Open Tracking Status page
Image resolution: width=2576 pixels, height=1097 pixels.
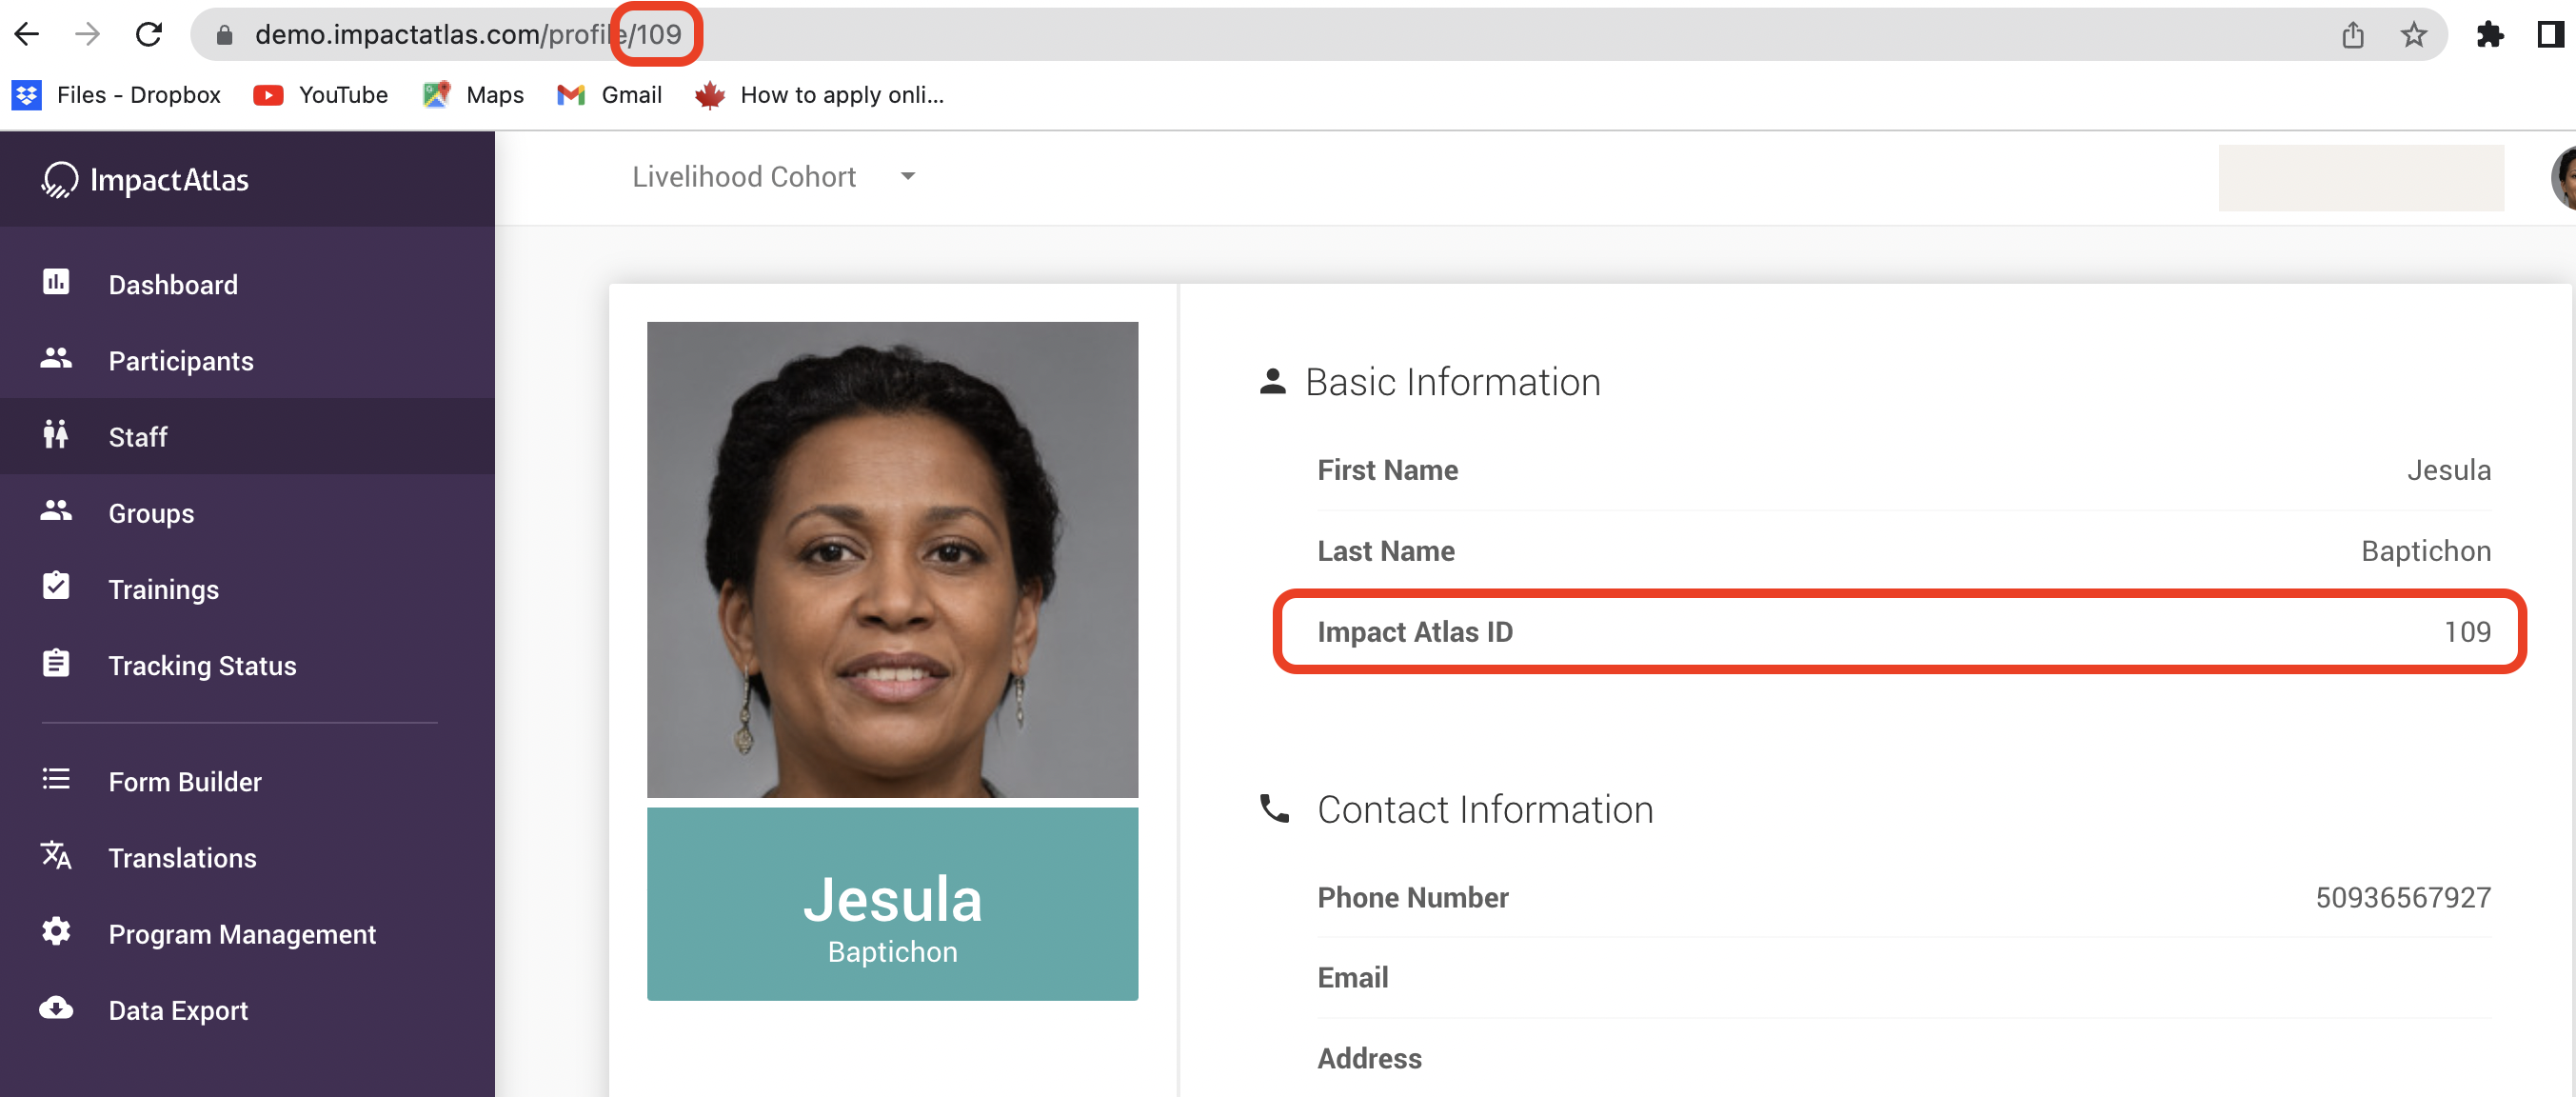pyautogui.click(x=202, y=666)
